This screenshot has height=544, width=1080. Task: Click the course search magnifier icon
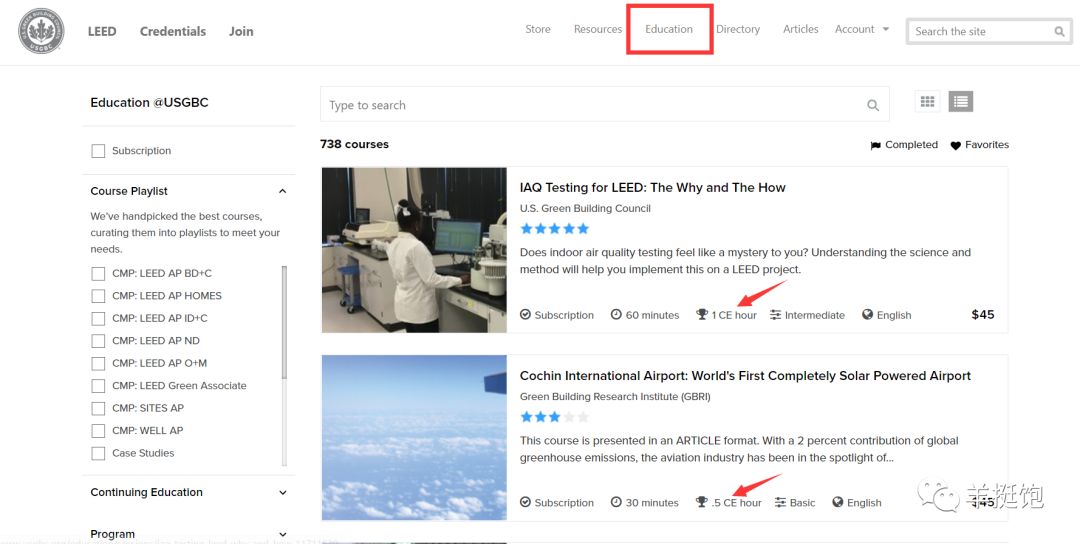coord(872,105)
